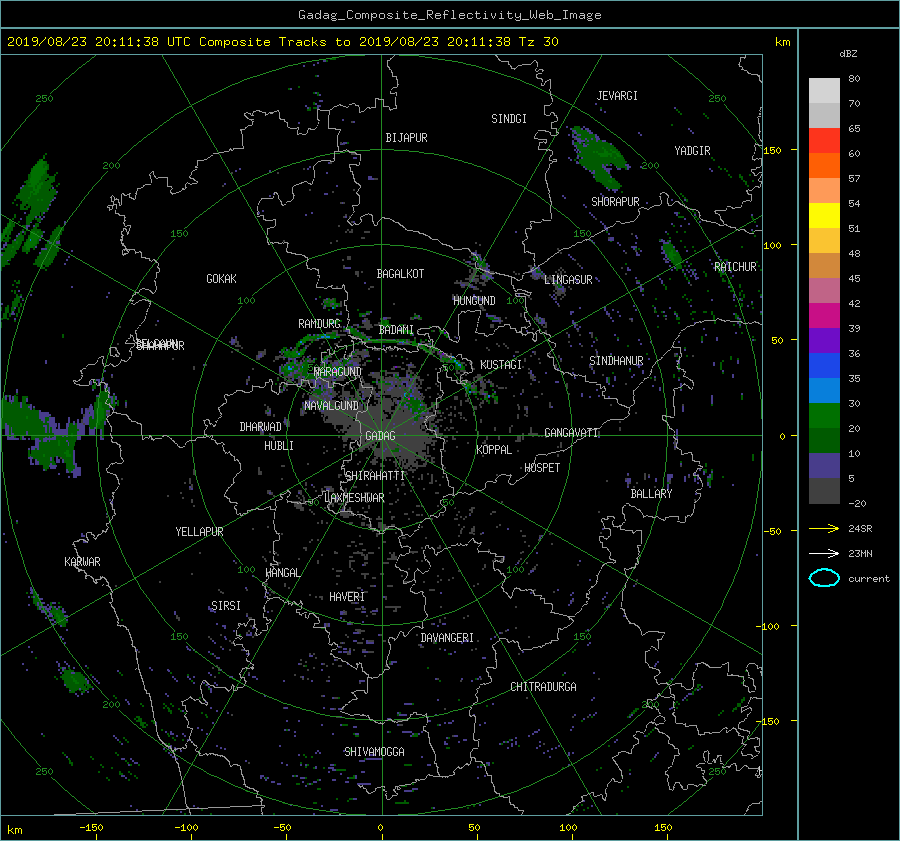
Task: Click the HUNGUND city label
Action: tap(474, 301)
